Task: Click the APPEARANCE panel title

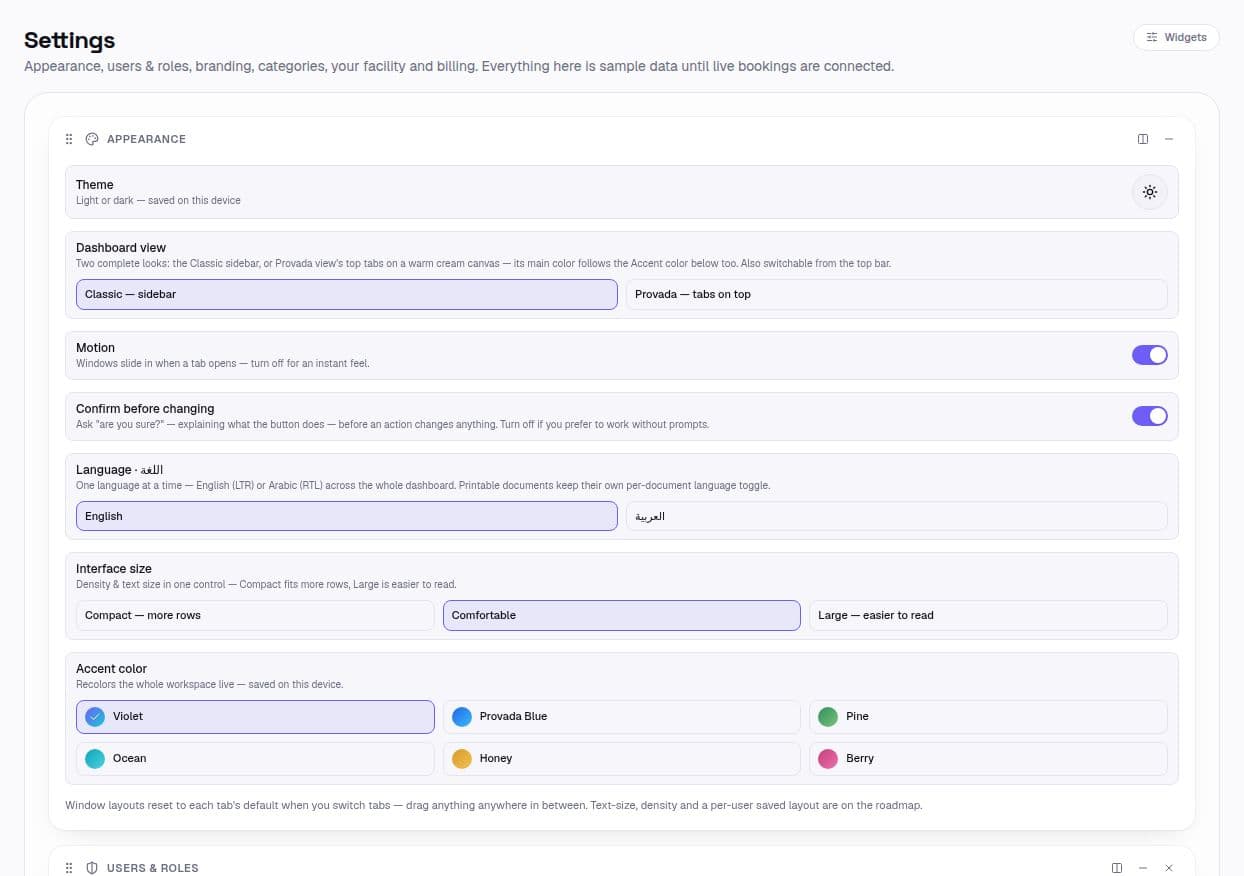Action: click(x=146, y=139)
